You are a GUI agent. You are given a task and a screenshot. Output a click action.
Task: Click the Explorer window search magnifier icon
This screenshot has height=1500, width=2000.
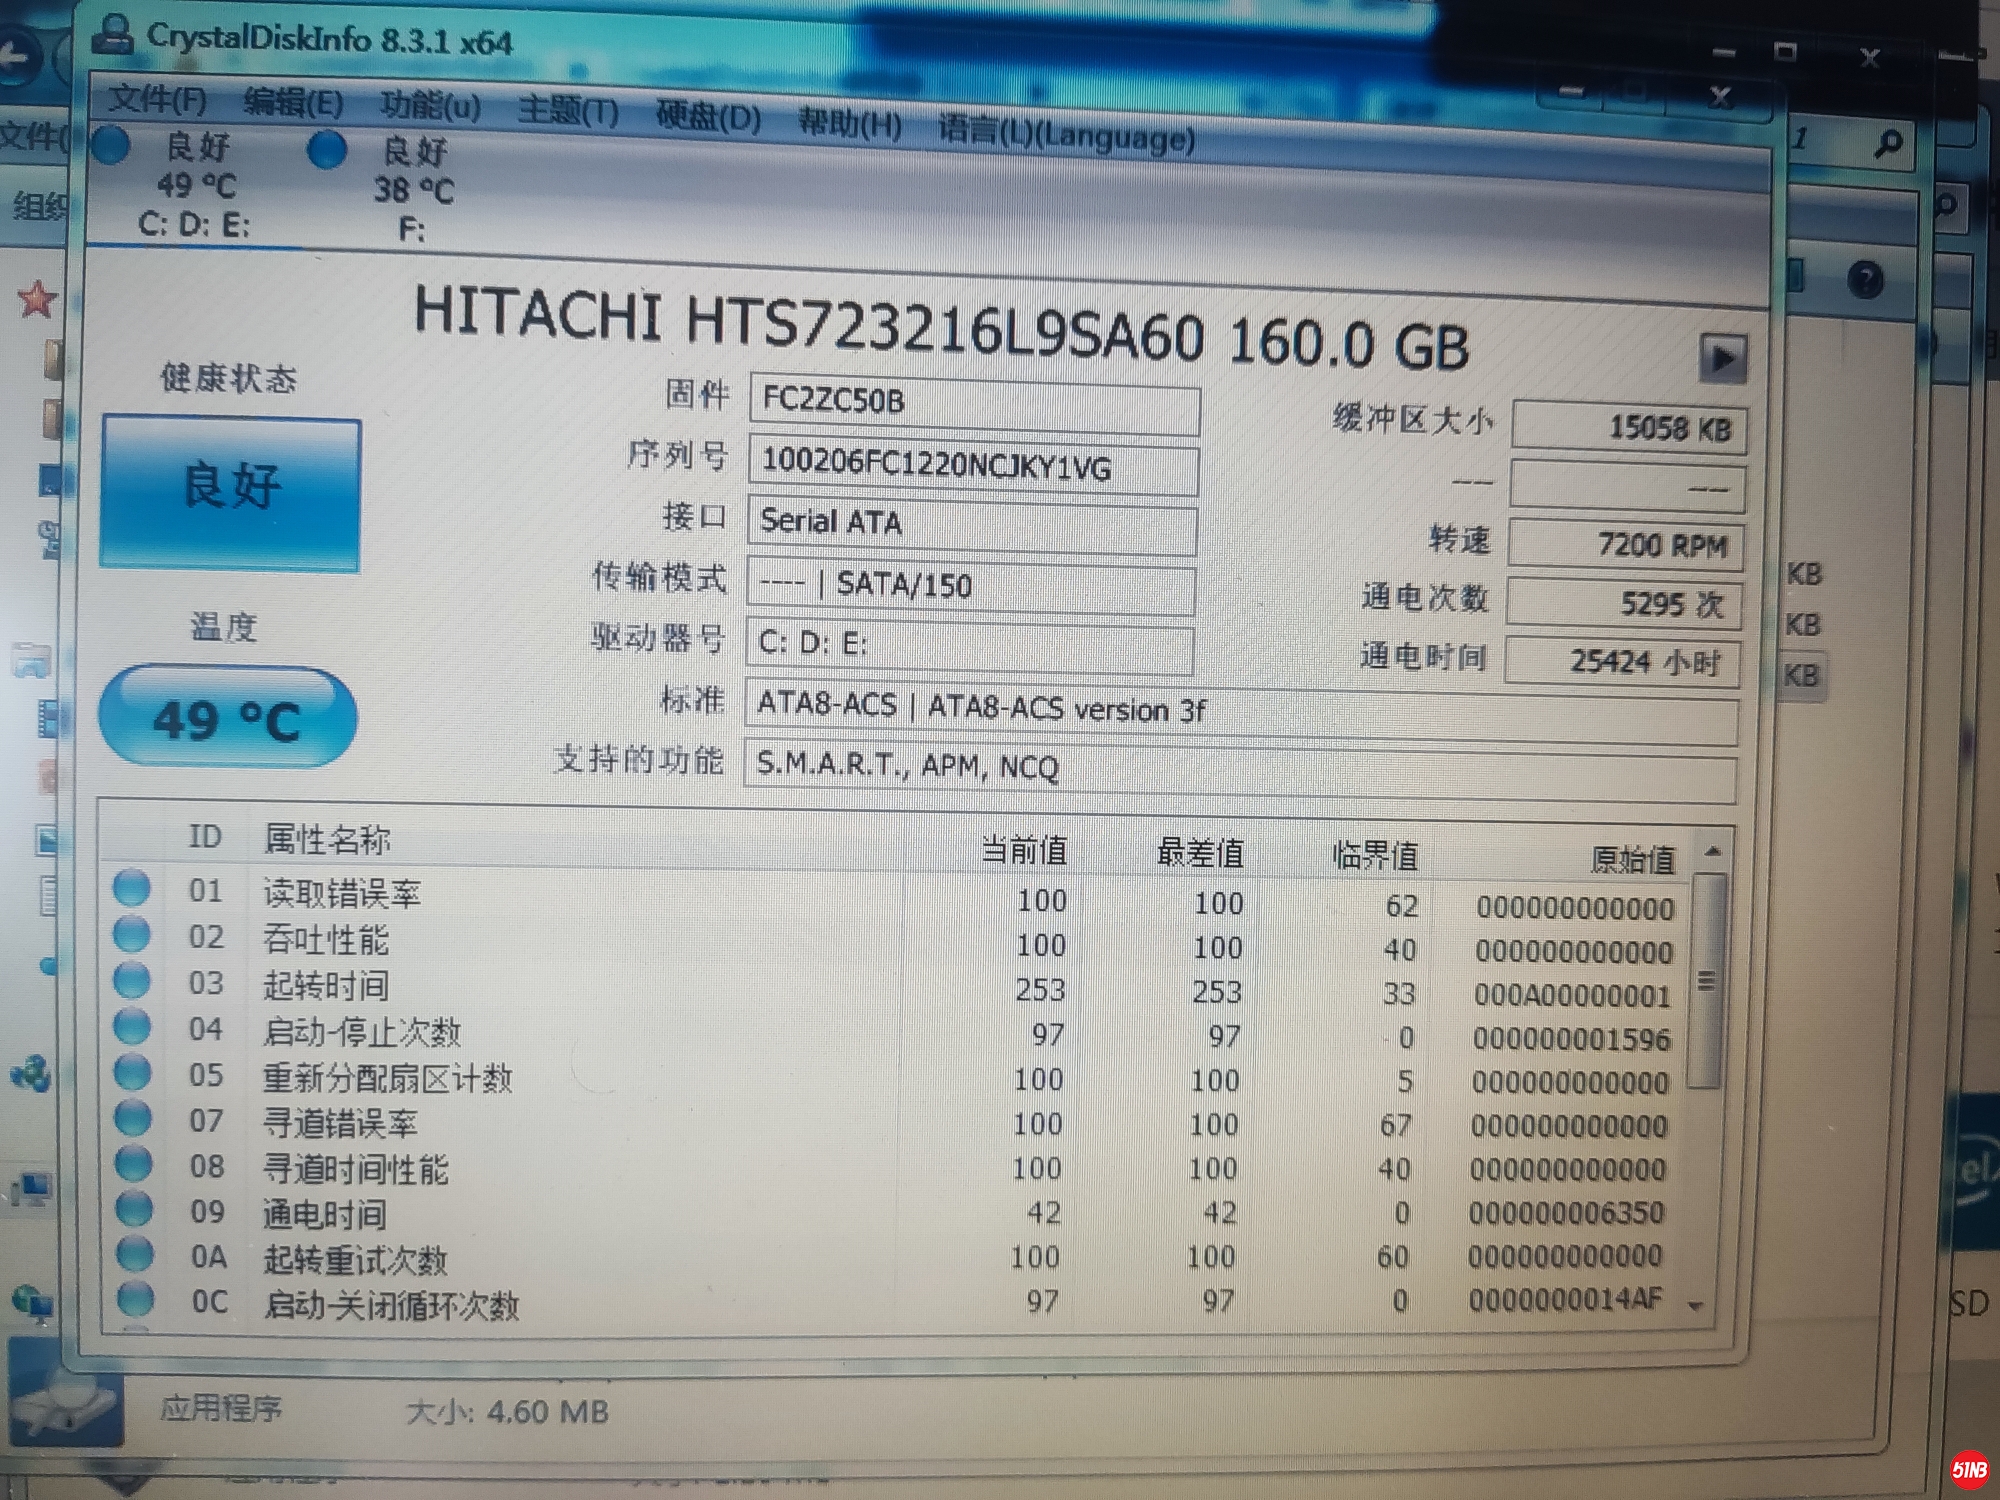pyautogui.click(x=1887, y=143)
